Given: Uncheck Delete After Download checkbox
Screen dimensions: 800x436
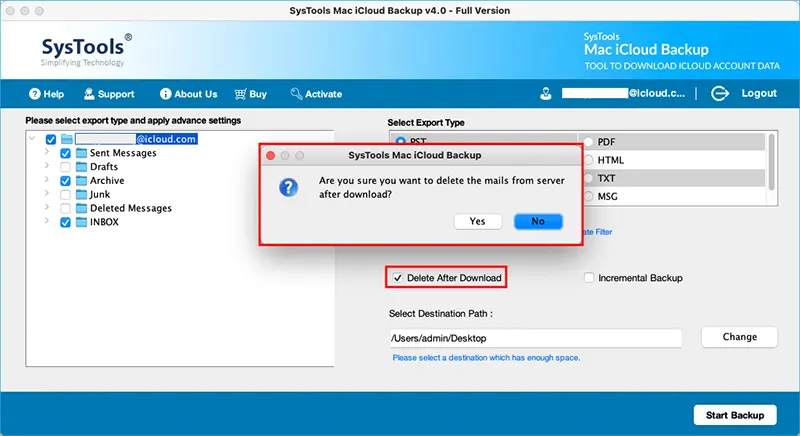Looking at the screenshot, I should click(x=397, y=278).
